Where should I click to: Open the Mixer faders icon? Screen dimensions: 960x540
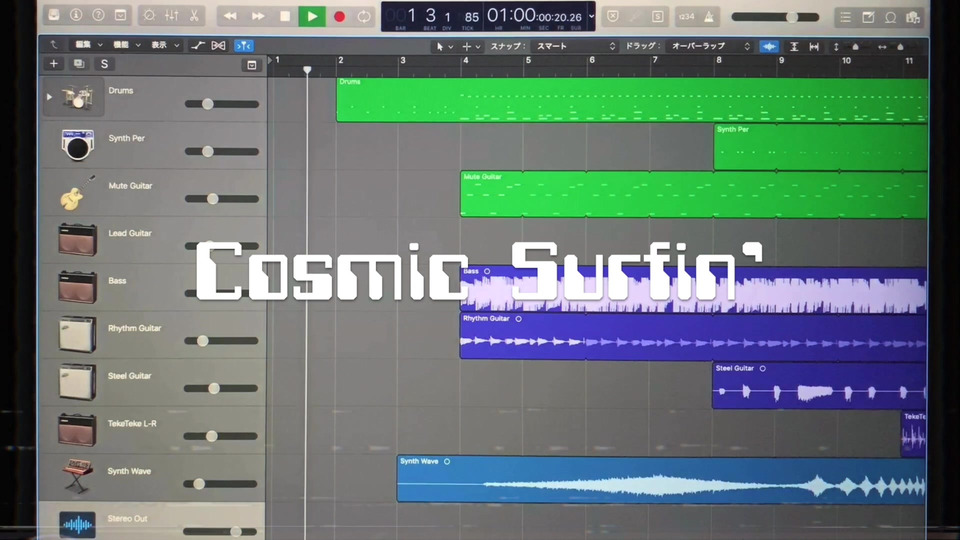click(x=171, y=16)
